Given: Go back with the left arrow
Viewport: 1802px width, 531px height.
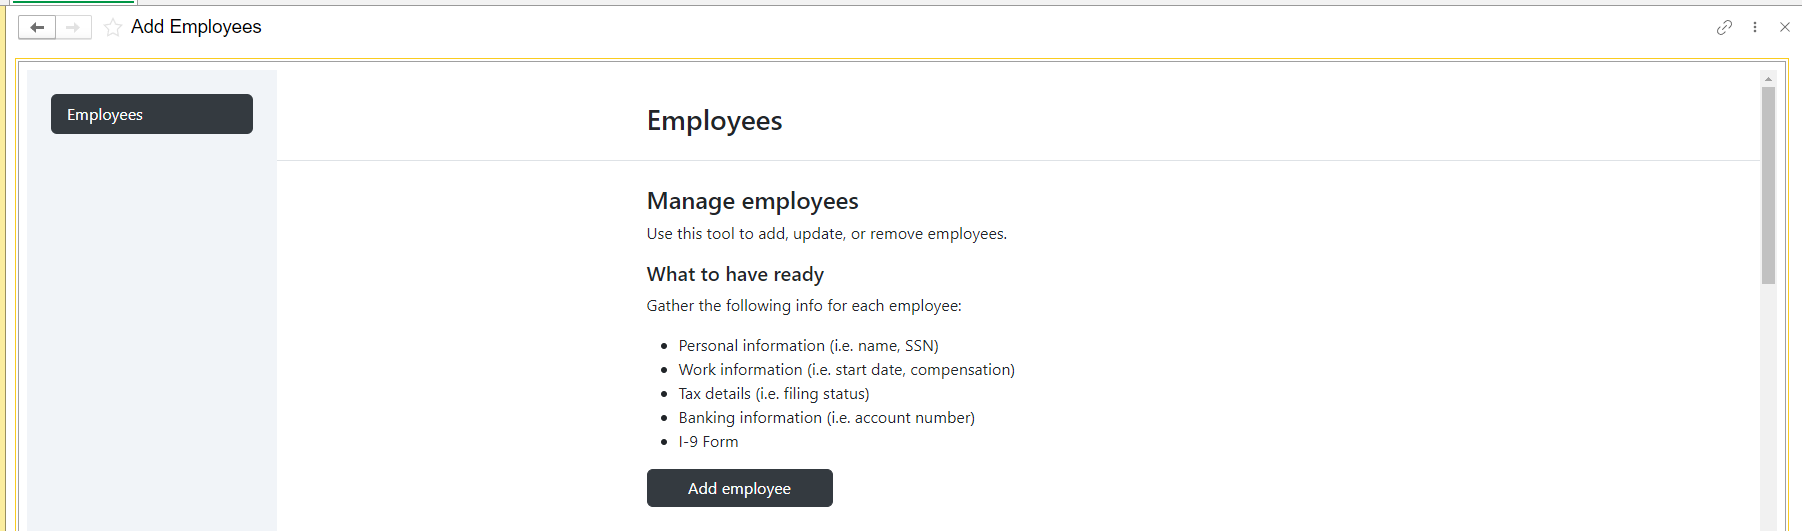Looking at the screenshot, I should pyautogui.click(x=37, y=28).
